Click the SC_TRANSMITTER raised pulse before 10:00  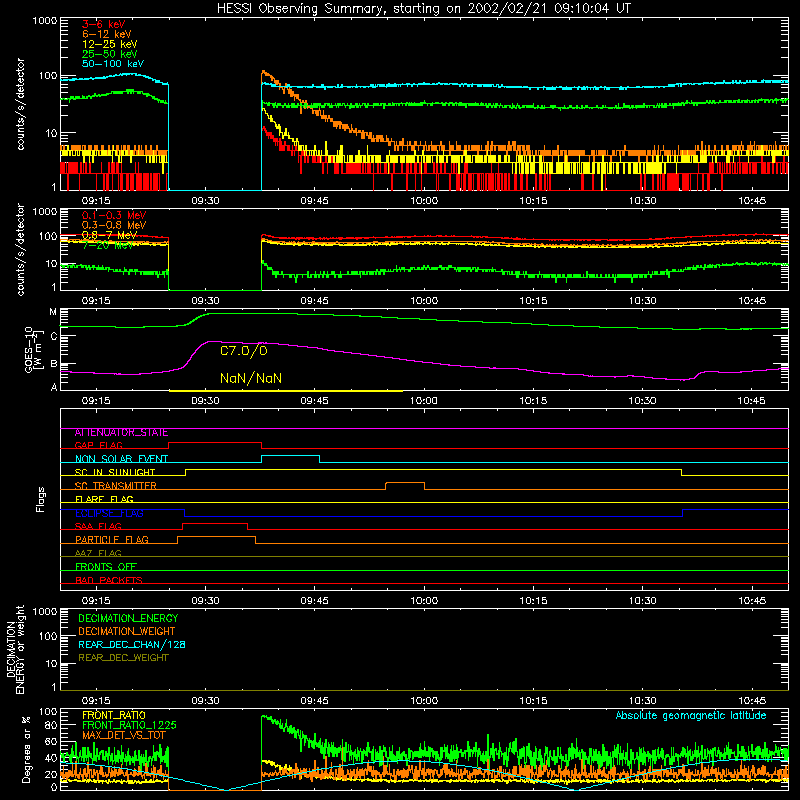click(x=405, y=483)
